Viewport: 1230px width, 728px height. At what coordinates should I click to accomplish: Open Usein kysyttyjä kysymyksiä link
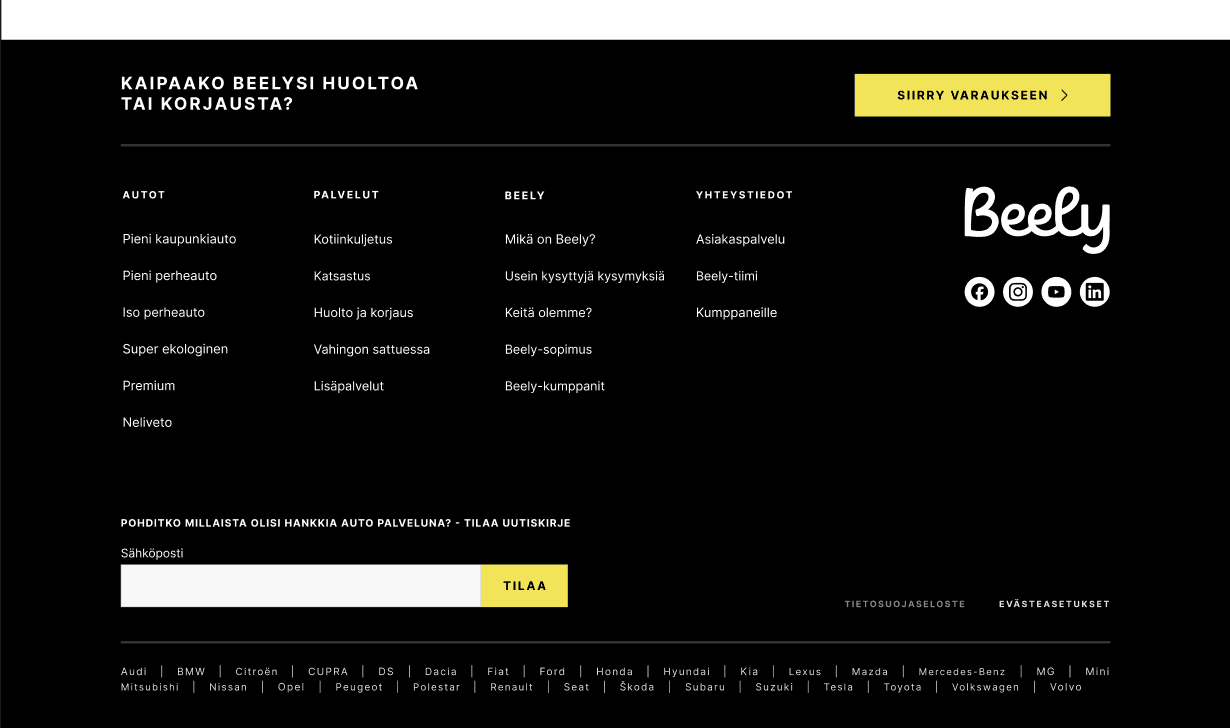tap(584, 276)
